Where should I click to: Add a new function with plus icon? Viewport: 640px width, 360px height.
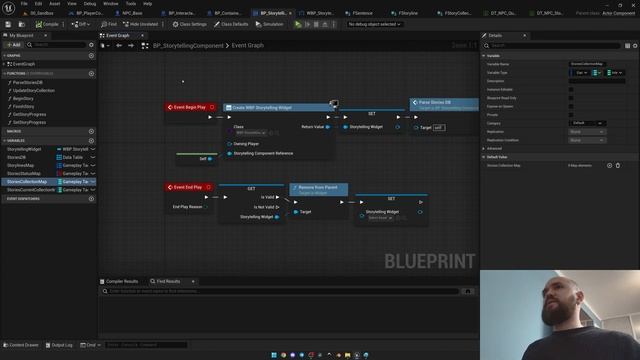pos(91,73)
